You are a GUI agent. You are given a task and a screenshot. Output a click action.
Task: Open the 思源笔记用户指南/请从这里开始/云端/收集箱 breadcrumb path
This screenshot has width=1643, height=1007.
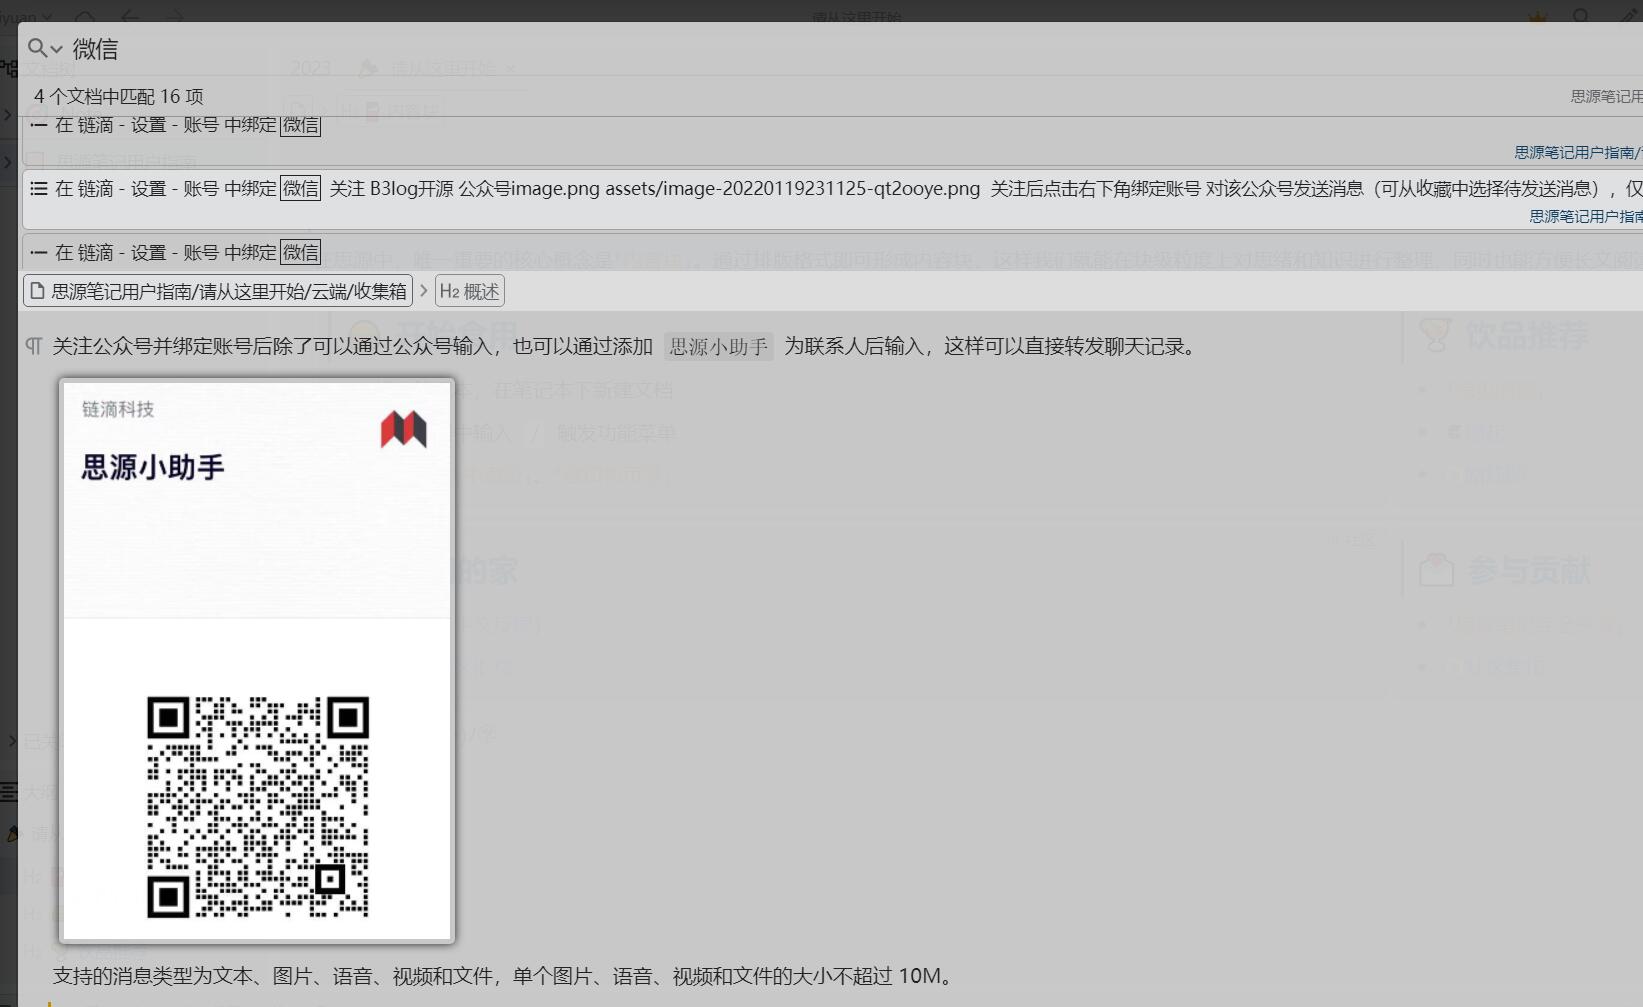[218, 291]
